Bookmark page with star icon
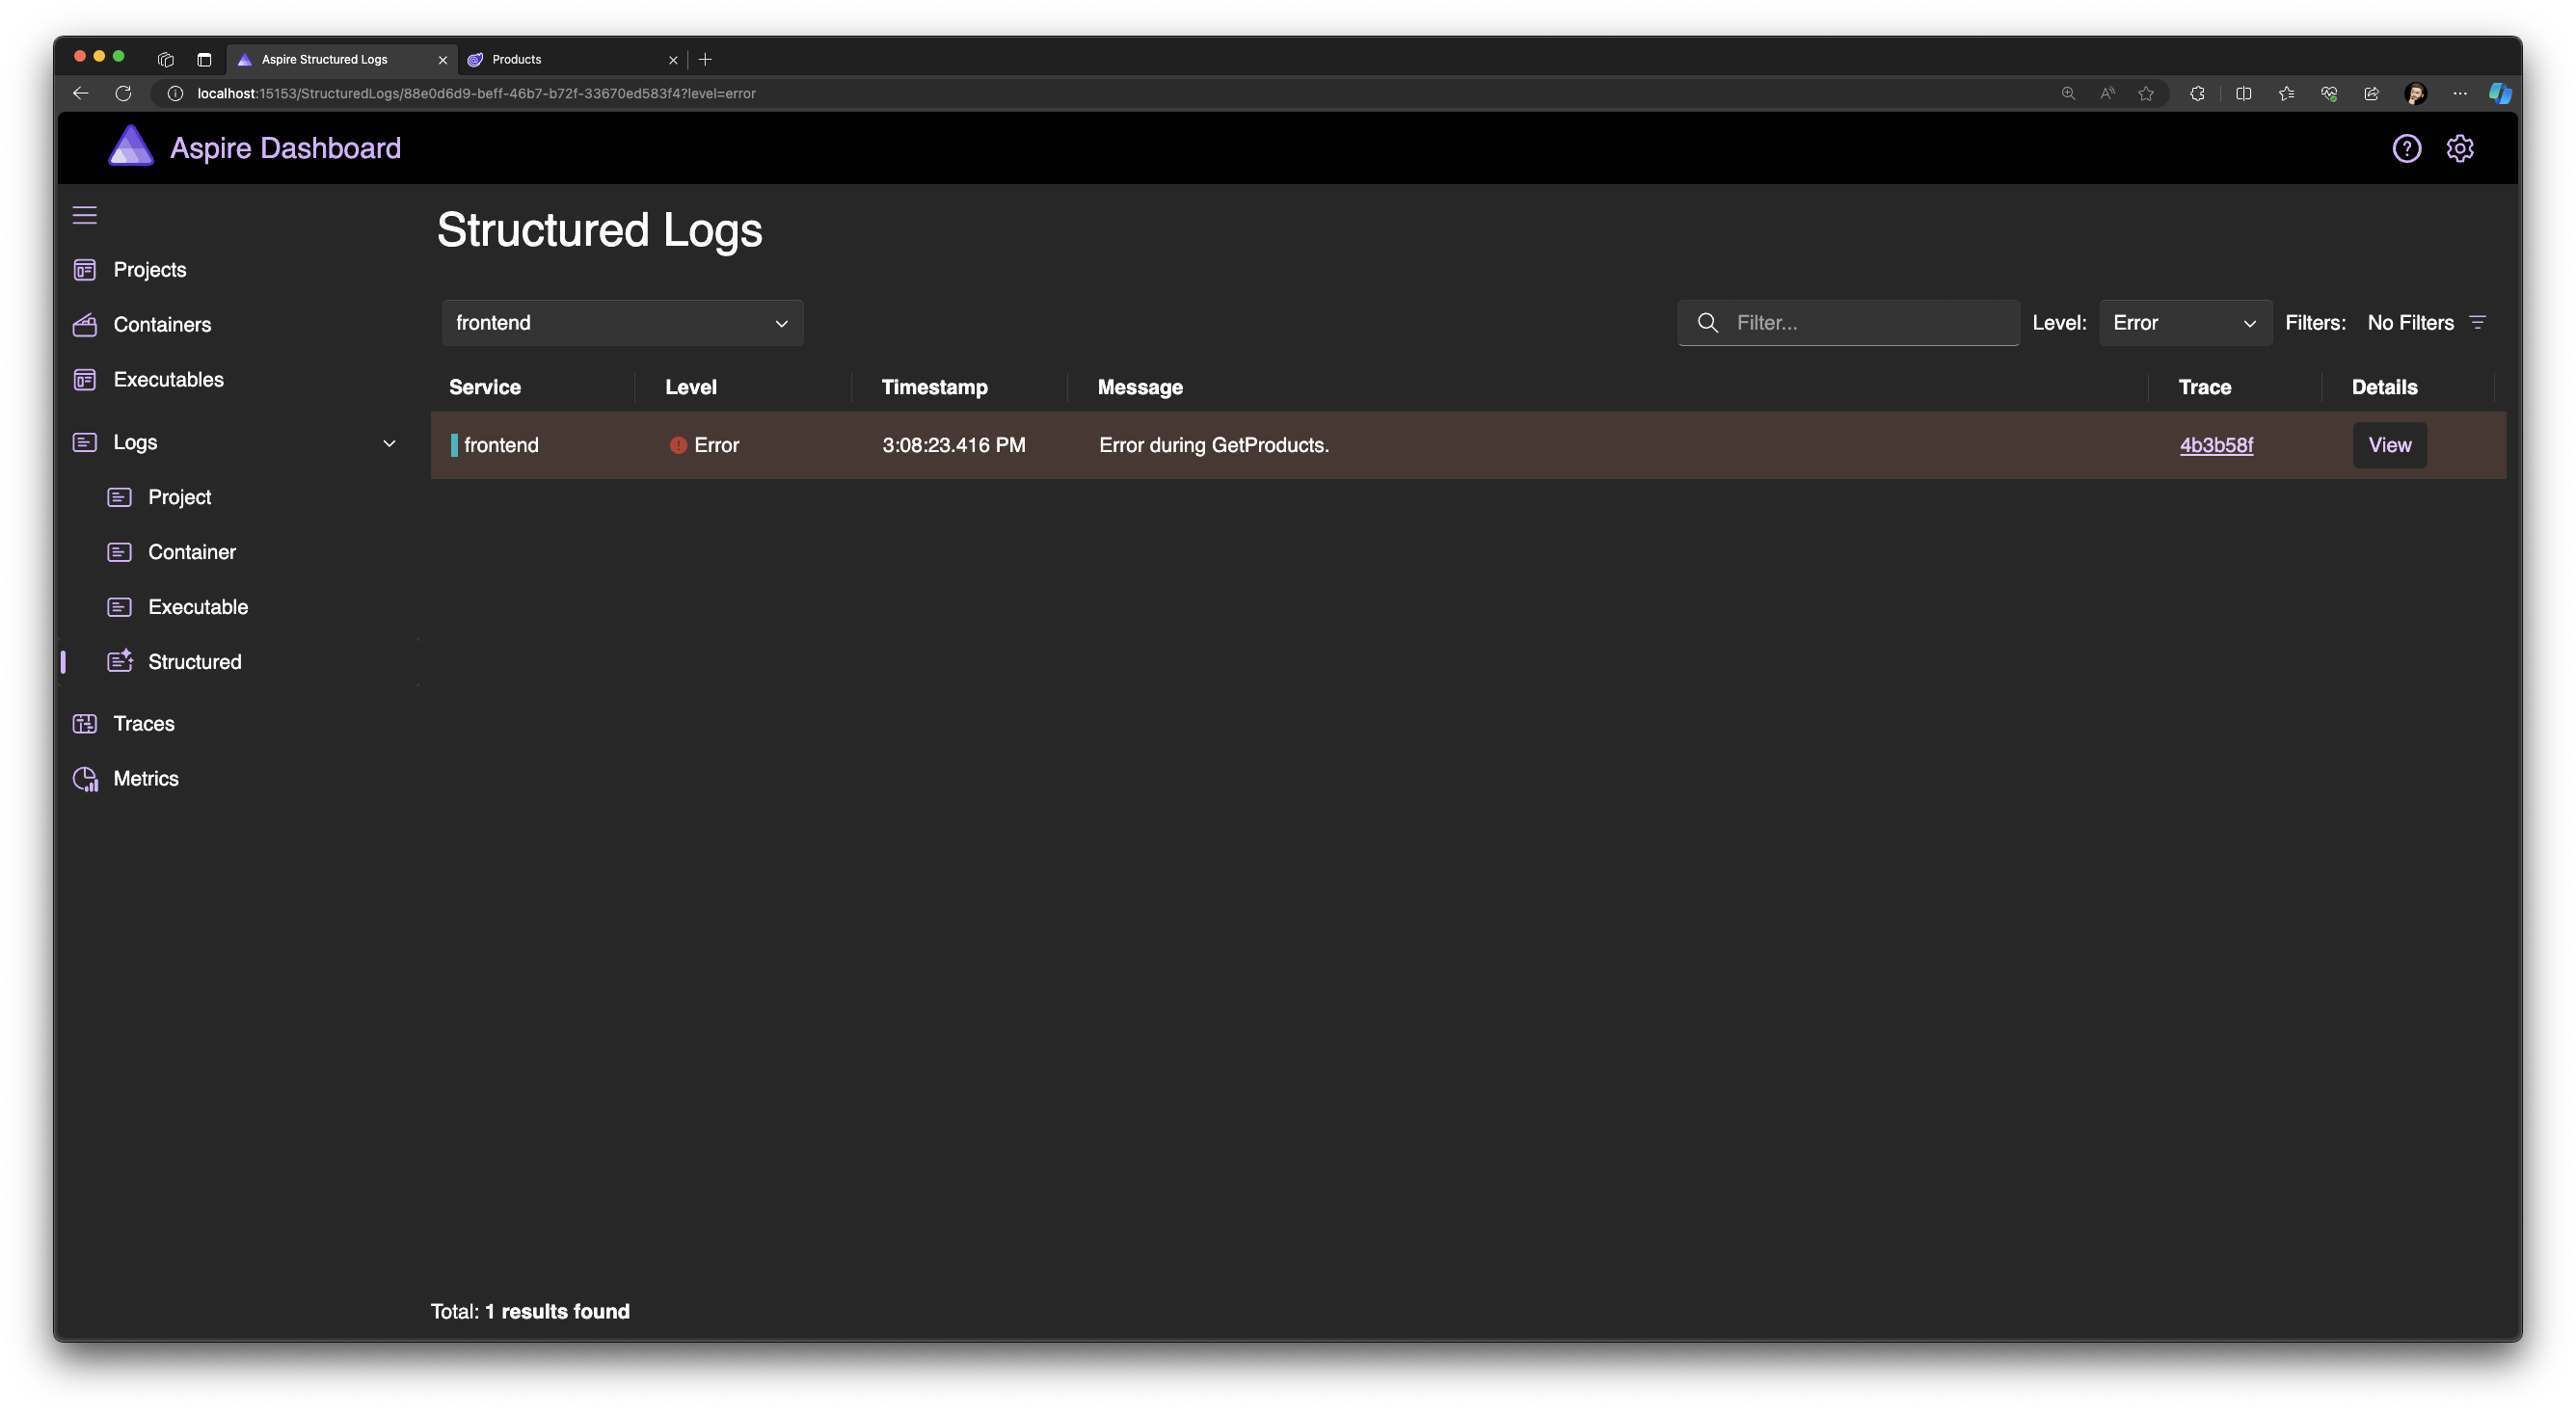Image resolution: width=2576 pixels, height=1413 pixels. pyautogui.click(x=2146, y=93)
